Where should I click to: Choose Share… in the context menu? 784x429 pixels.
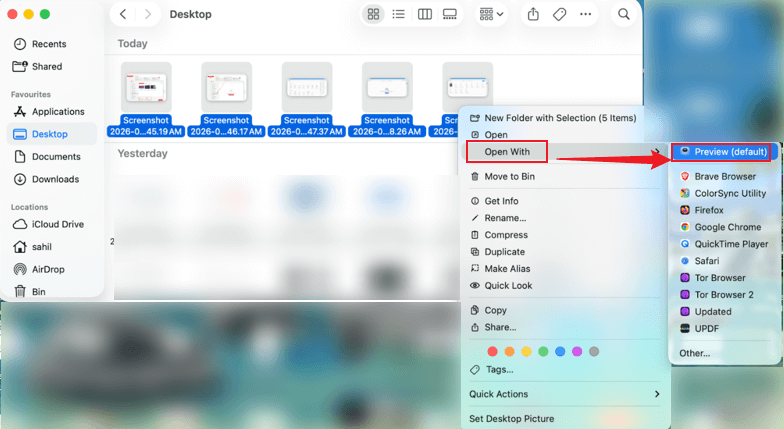point(500,327)
